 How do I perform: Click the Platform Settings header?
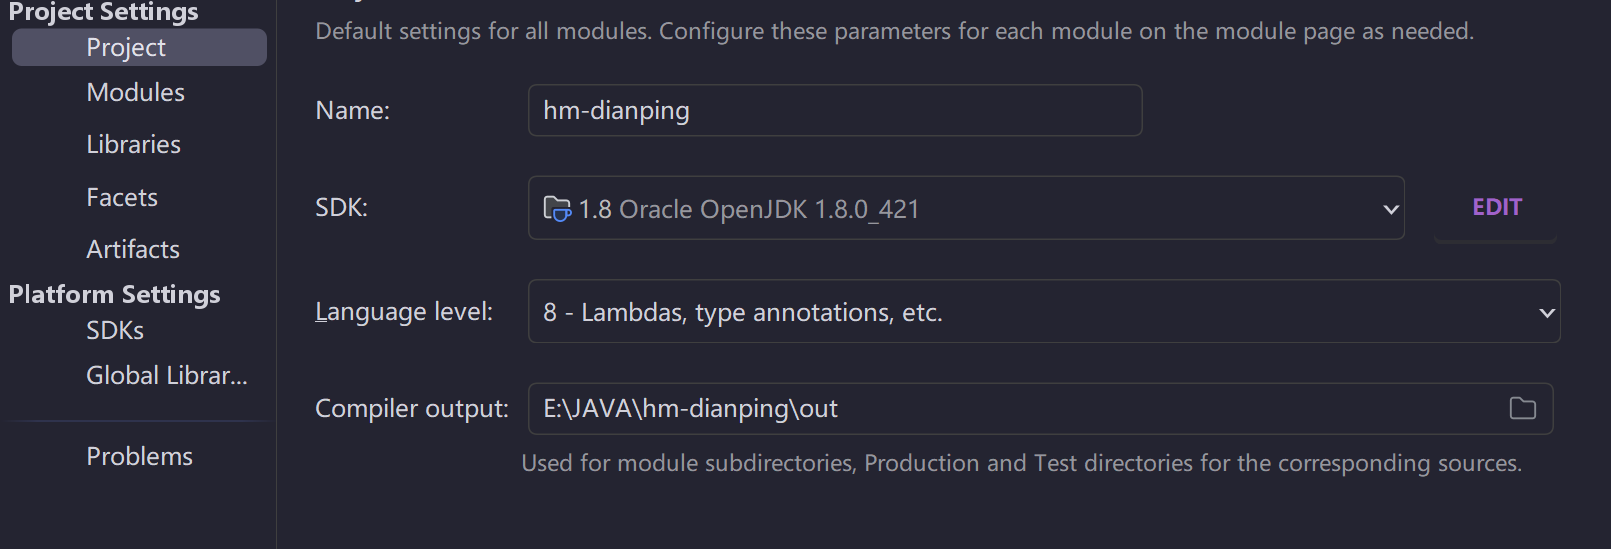click(114, 294)
